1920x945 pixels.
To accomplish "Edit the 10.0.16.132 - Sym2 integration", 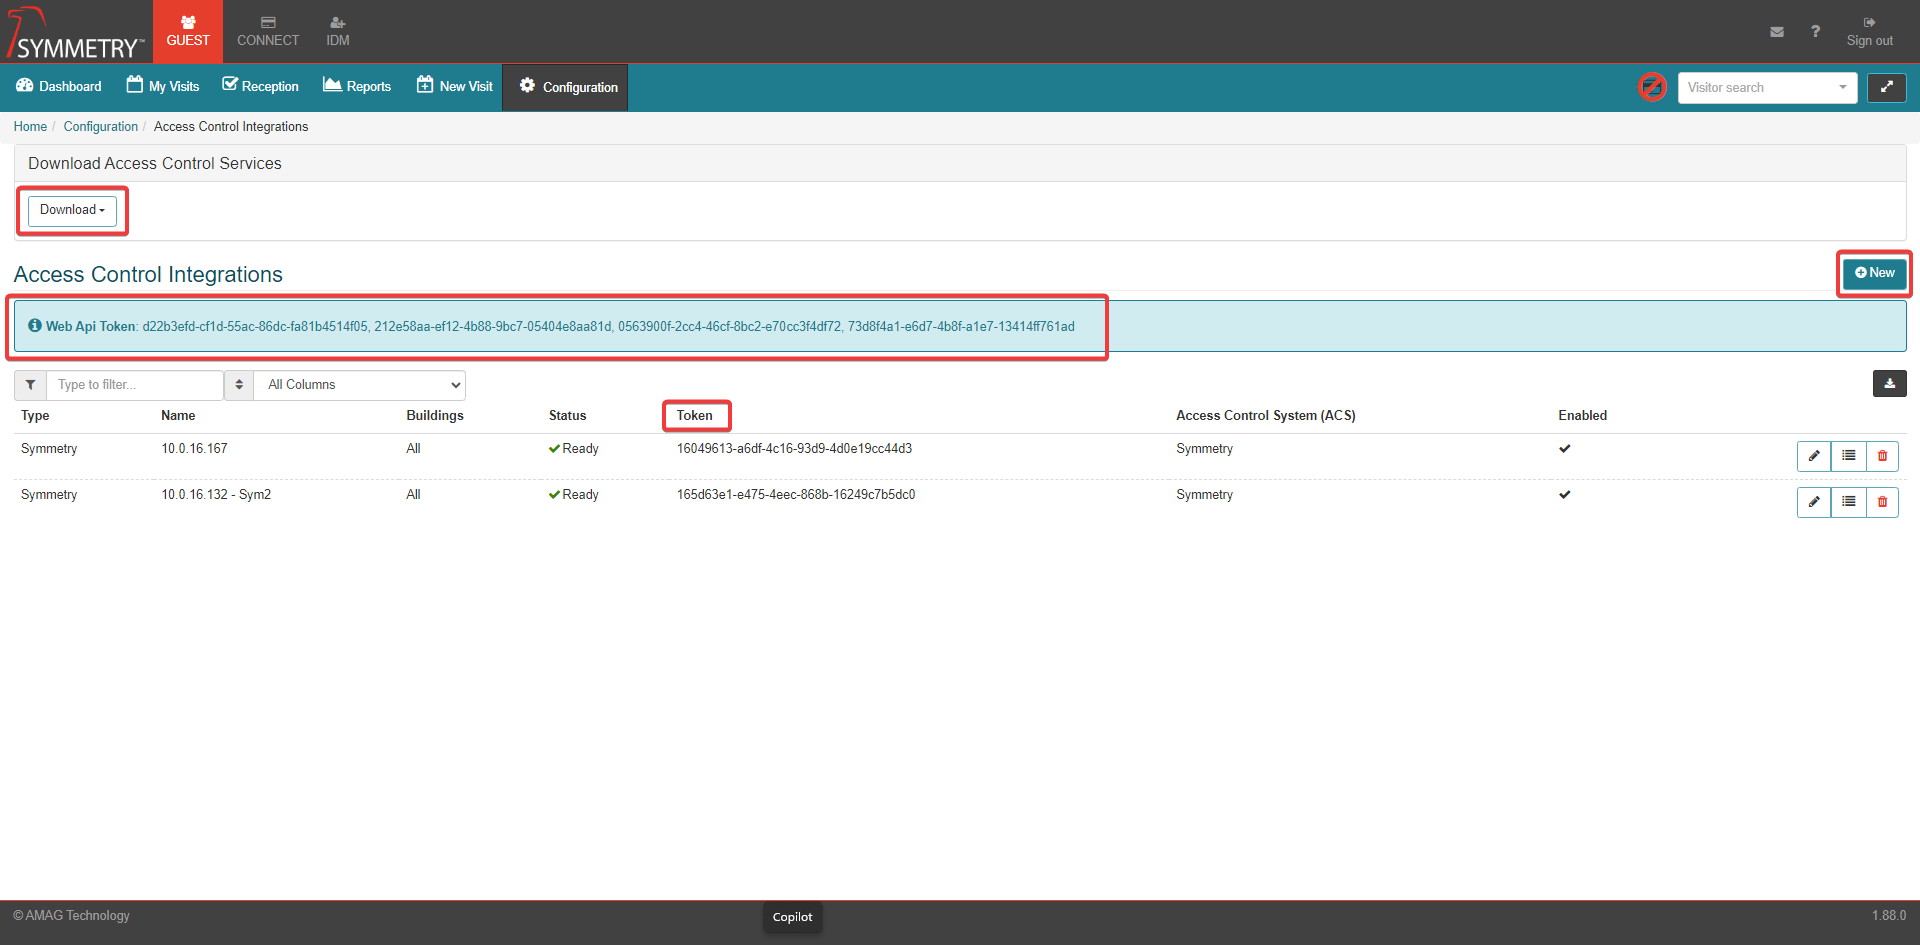I will click(1814, 502).
